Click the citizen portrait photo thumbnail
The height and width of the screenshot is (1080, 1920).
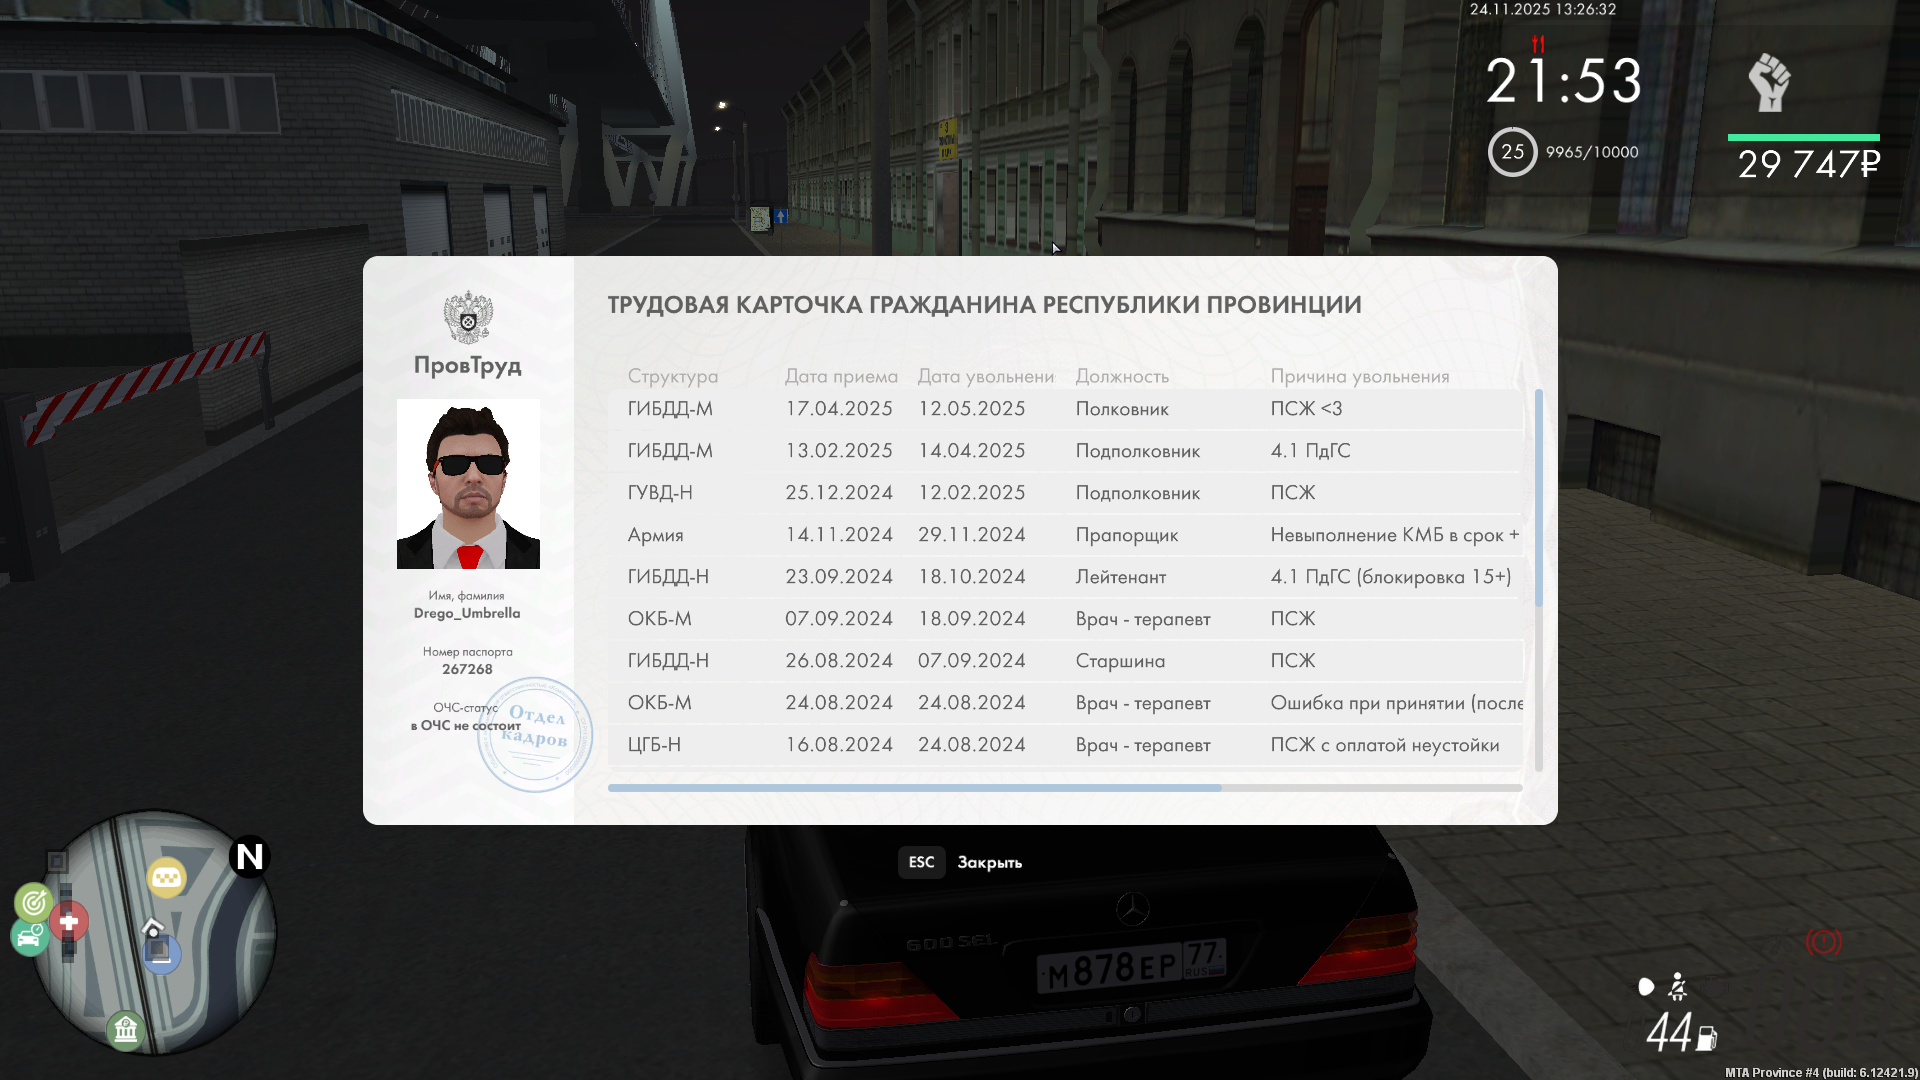click(468, 484)
